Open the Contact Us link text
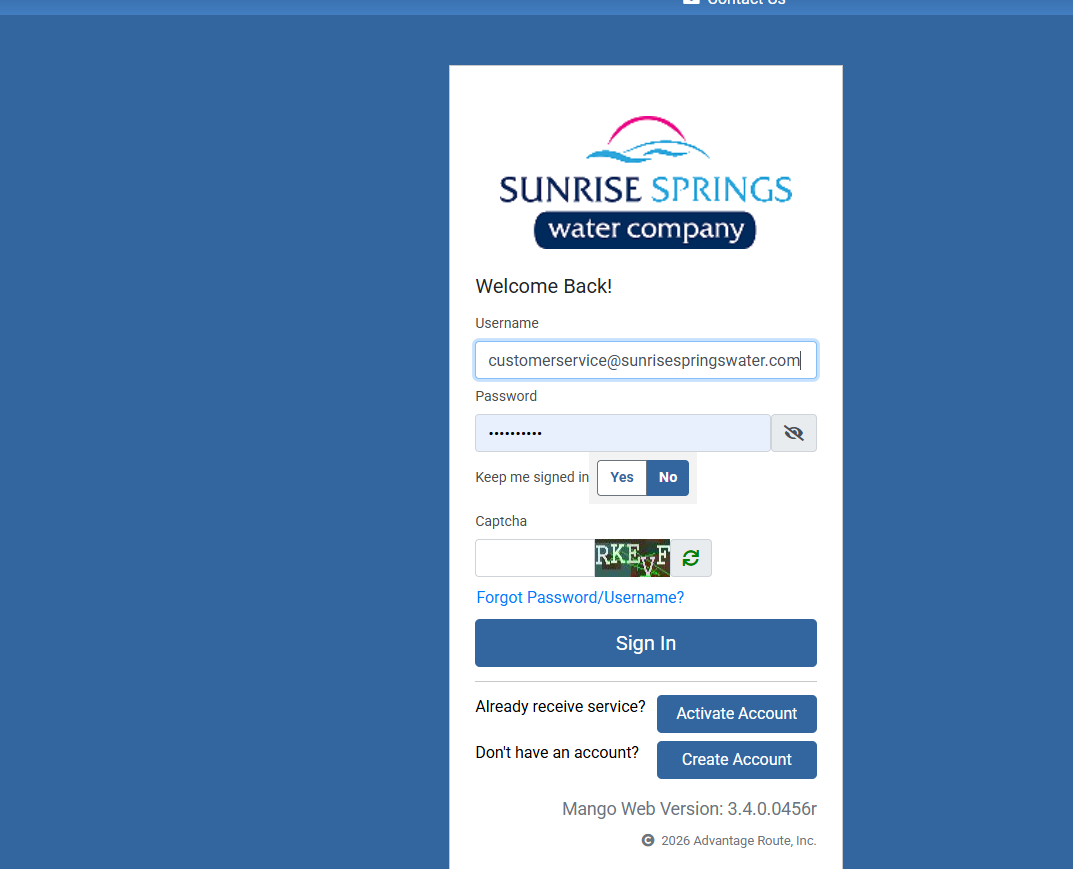 [x=746, y=3]
